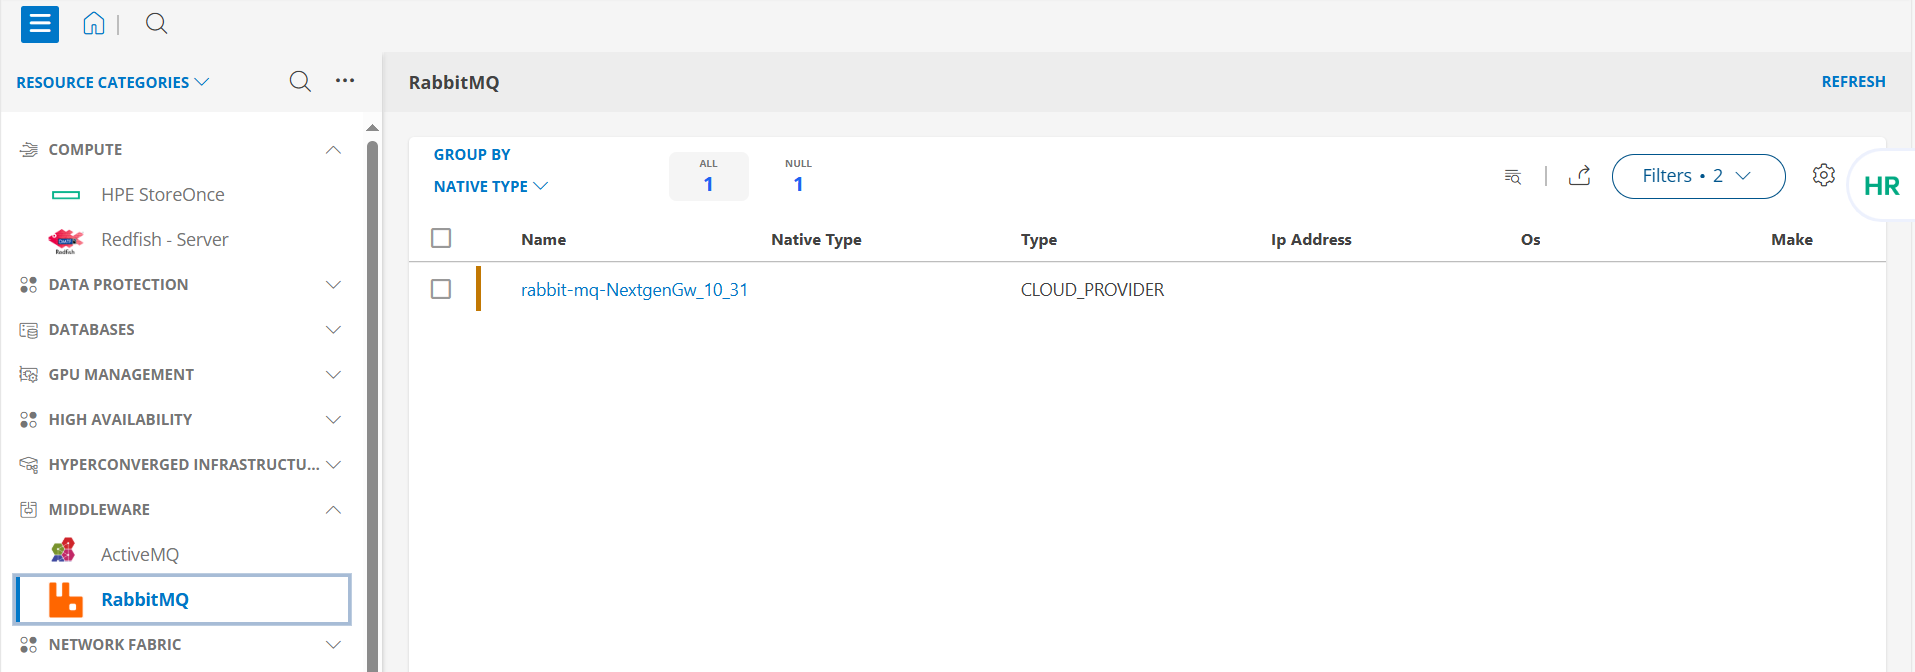Click the sidebar vertical scrollbar
The height and width of the screenshot is (672, 1915).
coord(372,405)
